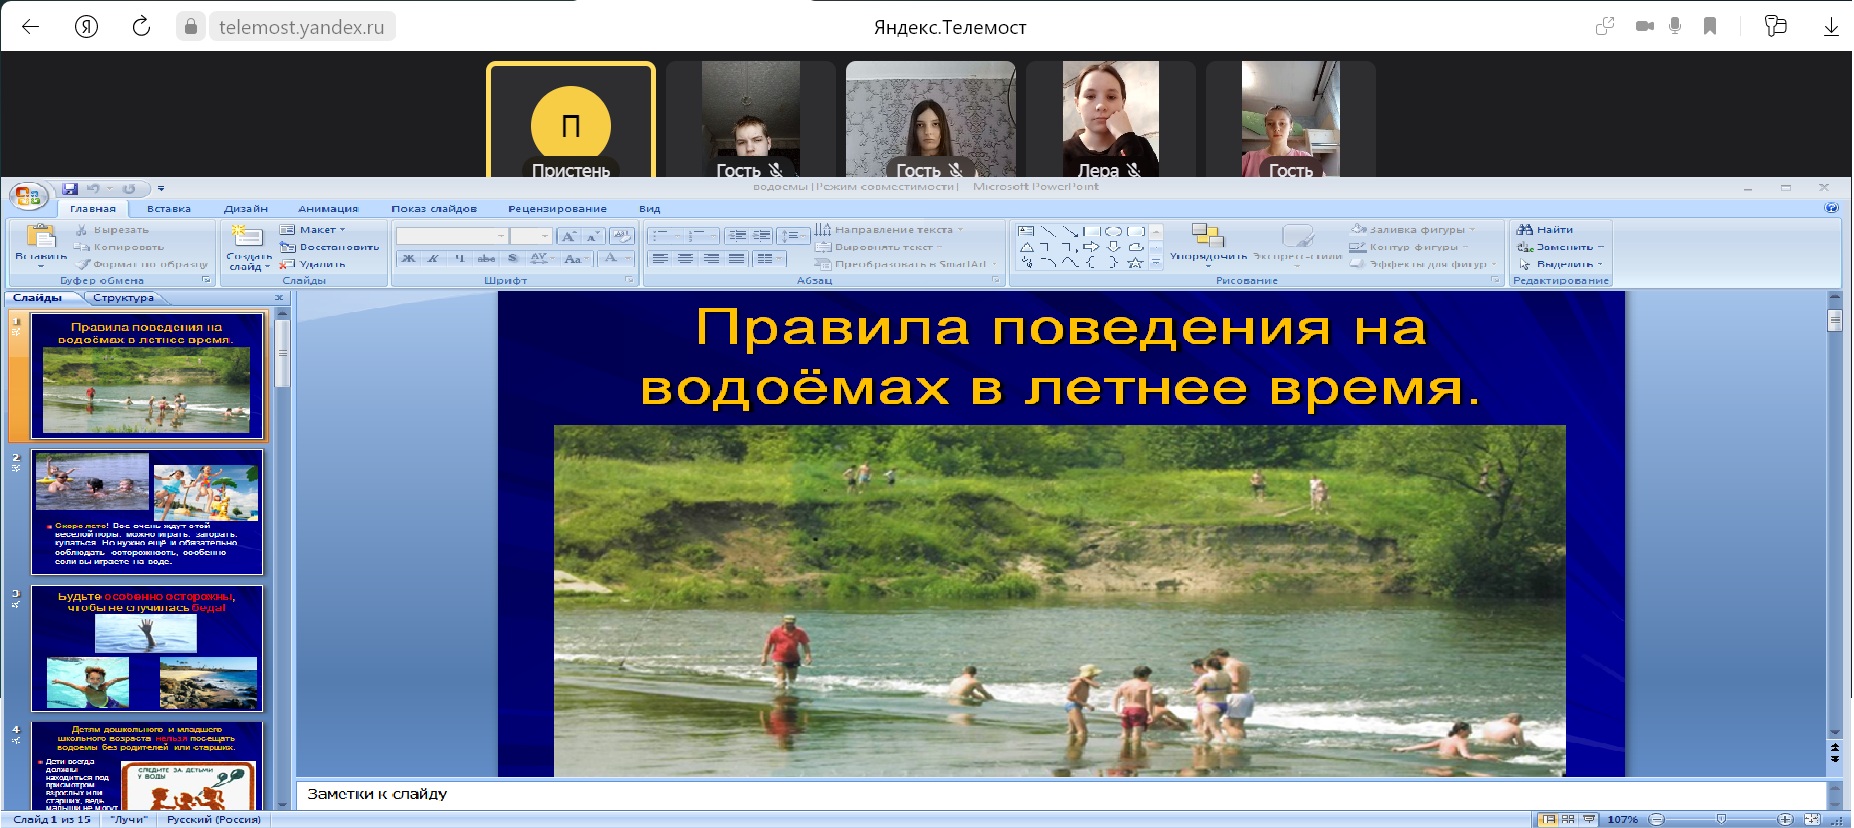Reload the Telemost page
The image size is (1854, 828).
pyautogui.click(x=141, y=26)
